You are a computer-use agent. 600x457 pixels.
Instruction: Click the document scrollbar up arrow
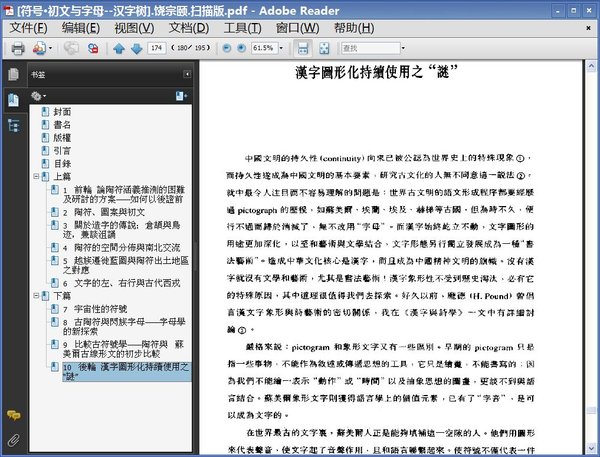click(591, 66)
